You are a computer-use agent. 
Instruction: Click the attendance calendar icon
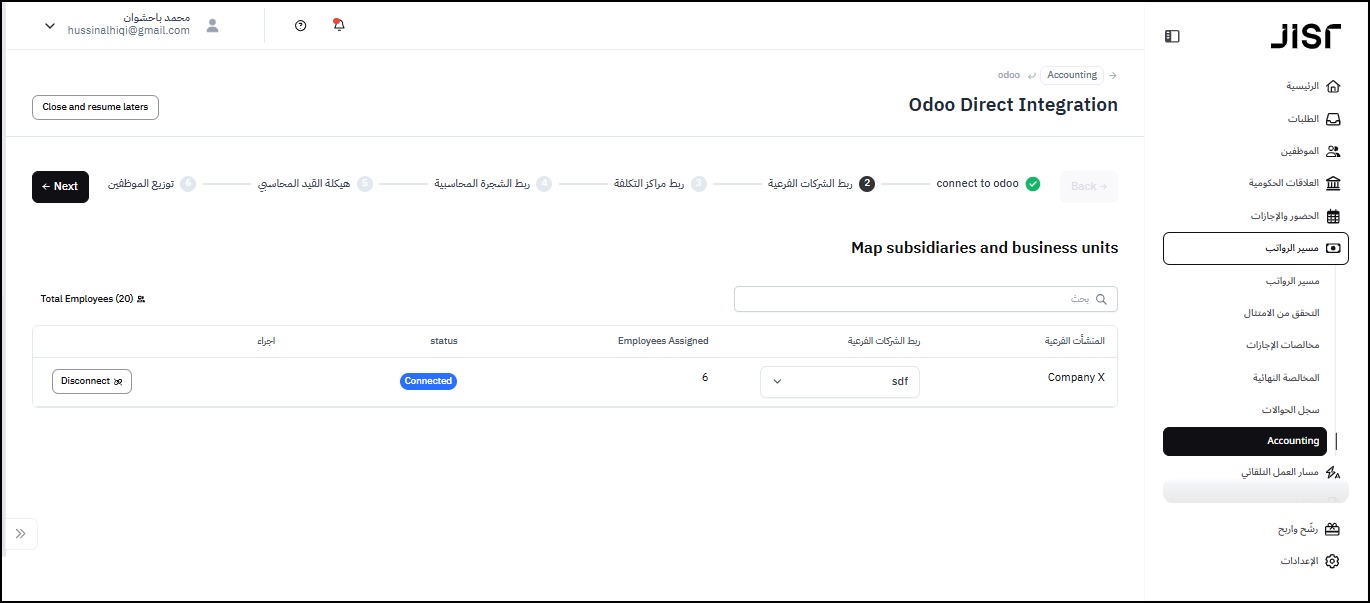pos(1332,216)
